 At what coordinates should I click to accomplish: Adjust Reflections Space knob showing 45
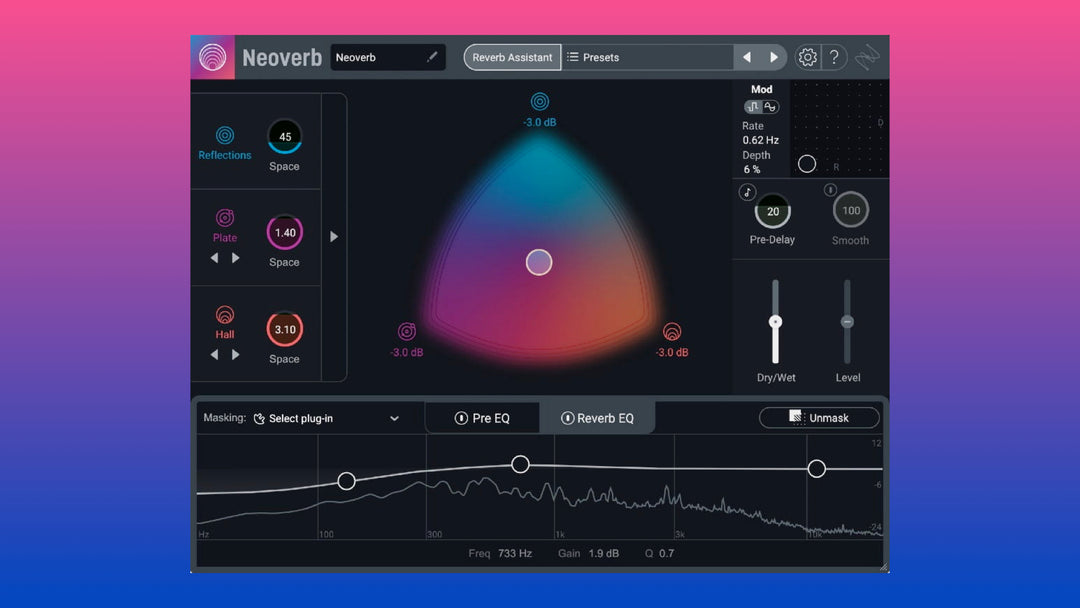click(284, 136)
